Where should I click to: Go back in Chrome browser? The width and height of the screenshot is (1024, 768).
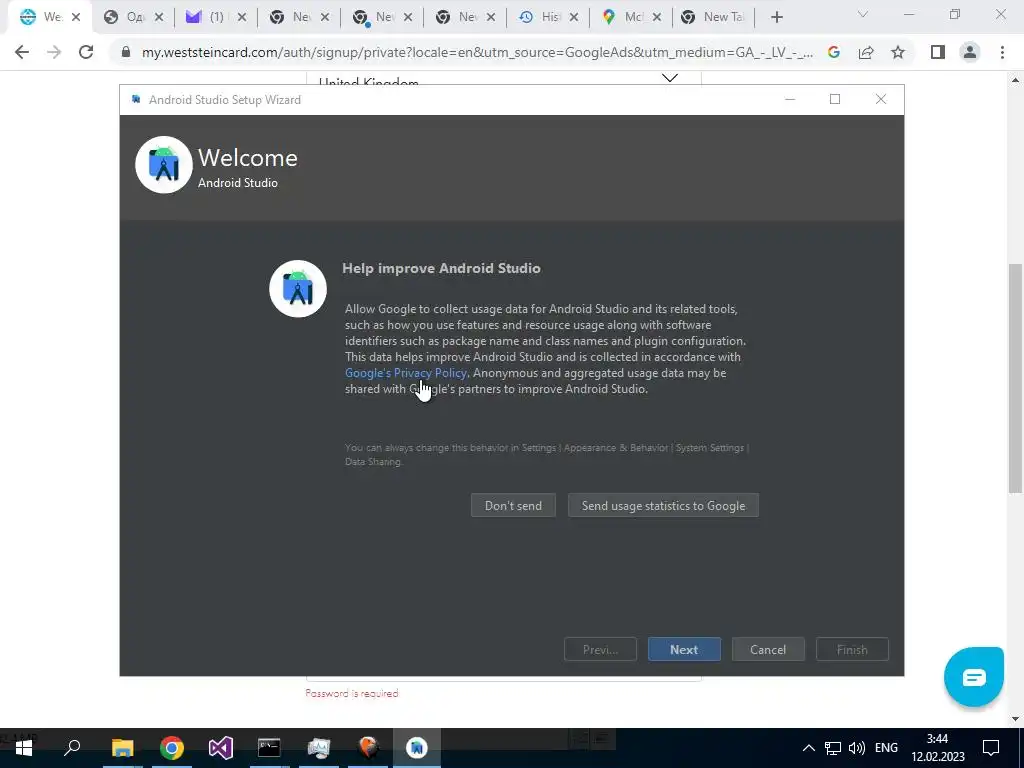tap(22, 52)
